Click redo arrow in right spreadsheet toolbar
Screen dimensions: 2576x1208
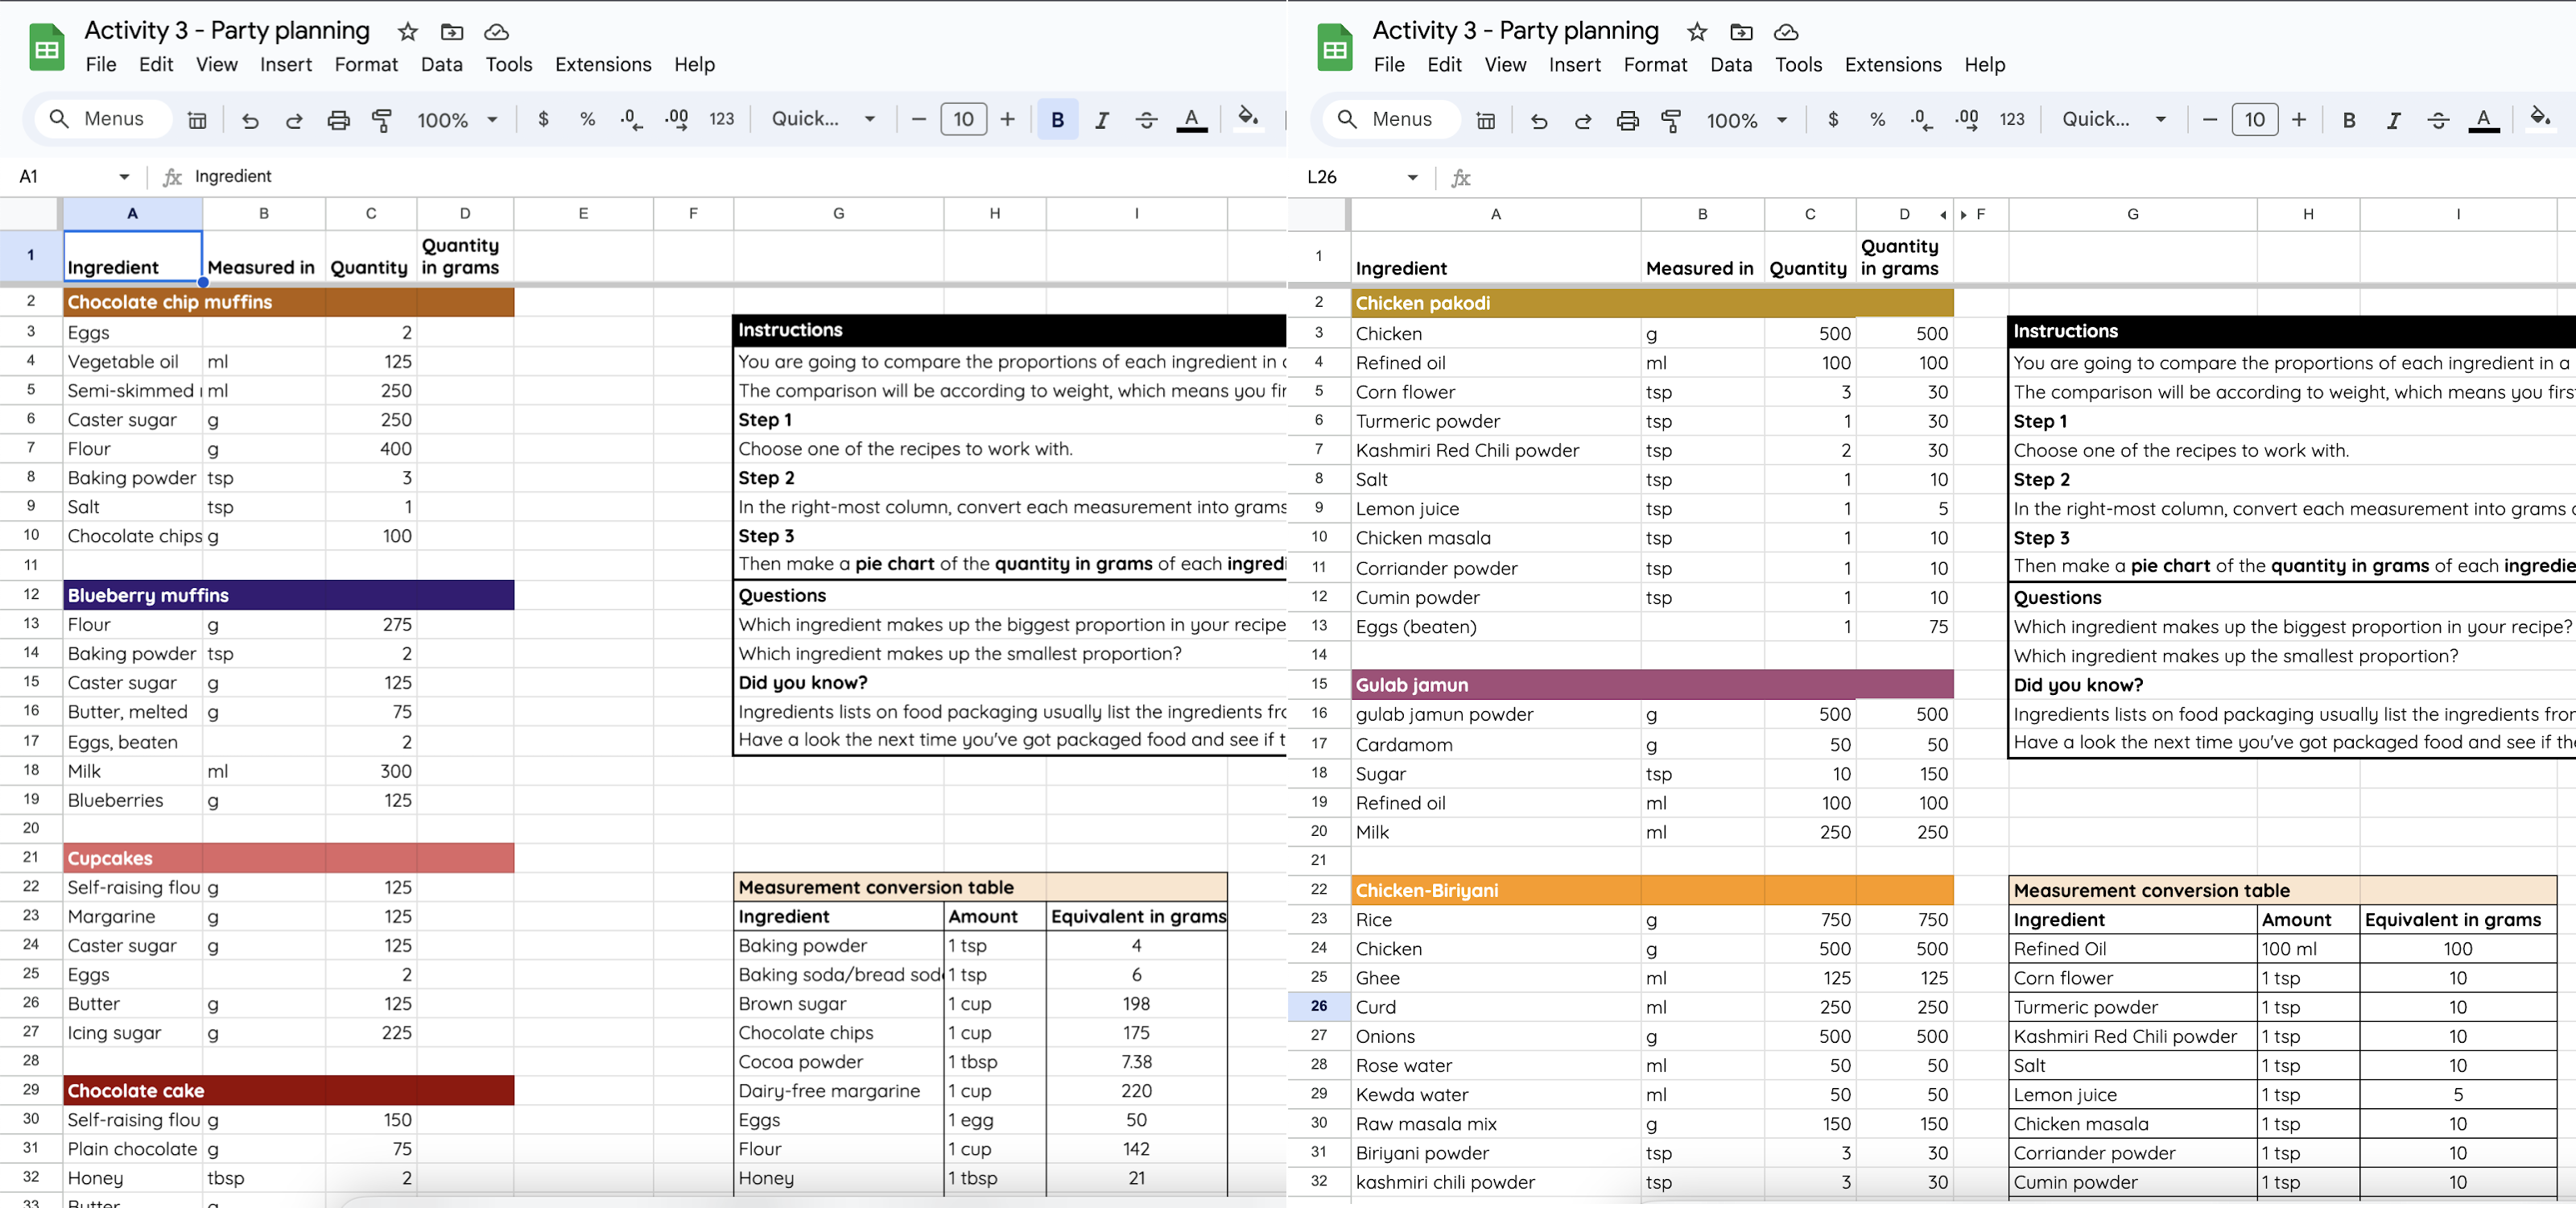1583,121
